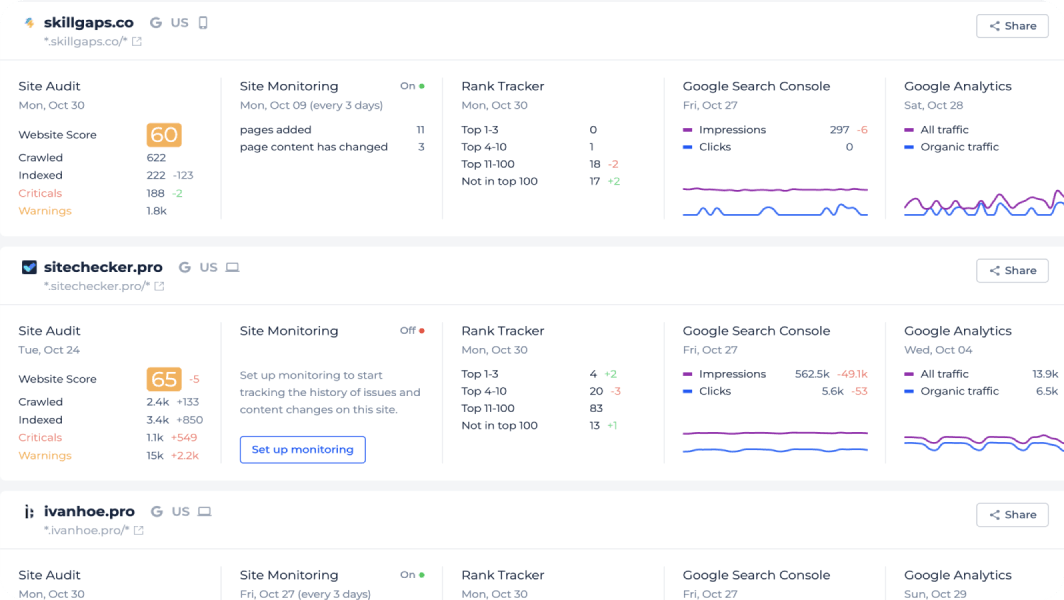
Task: Click the desktop device icon for sitechecker.pro
Action: click(232, 267)
